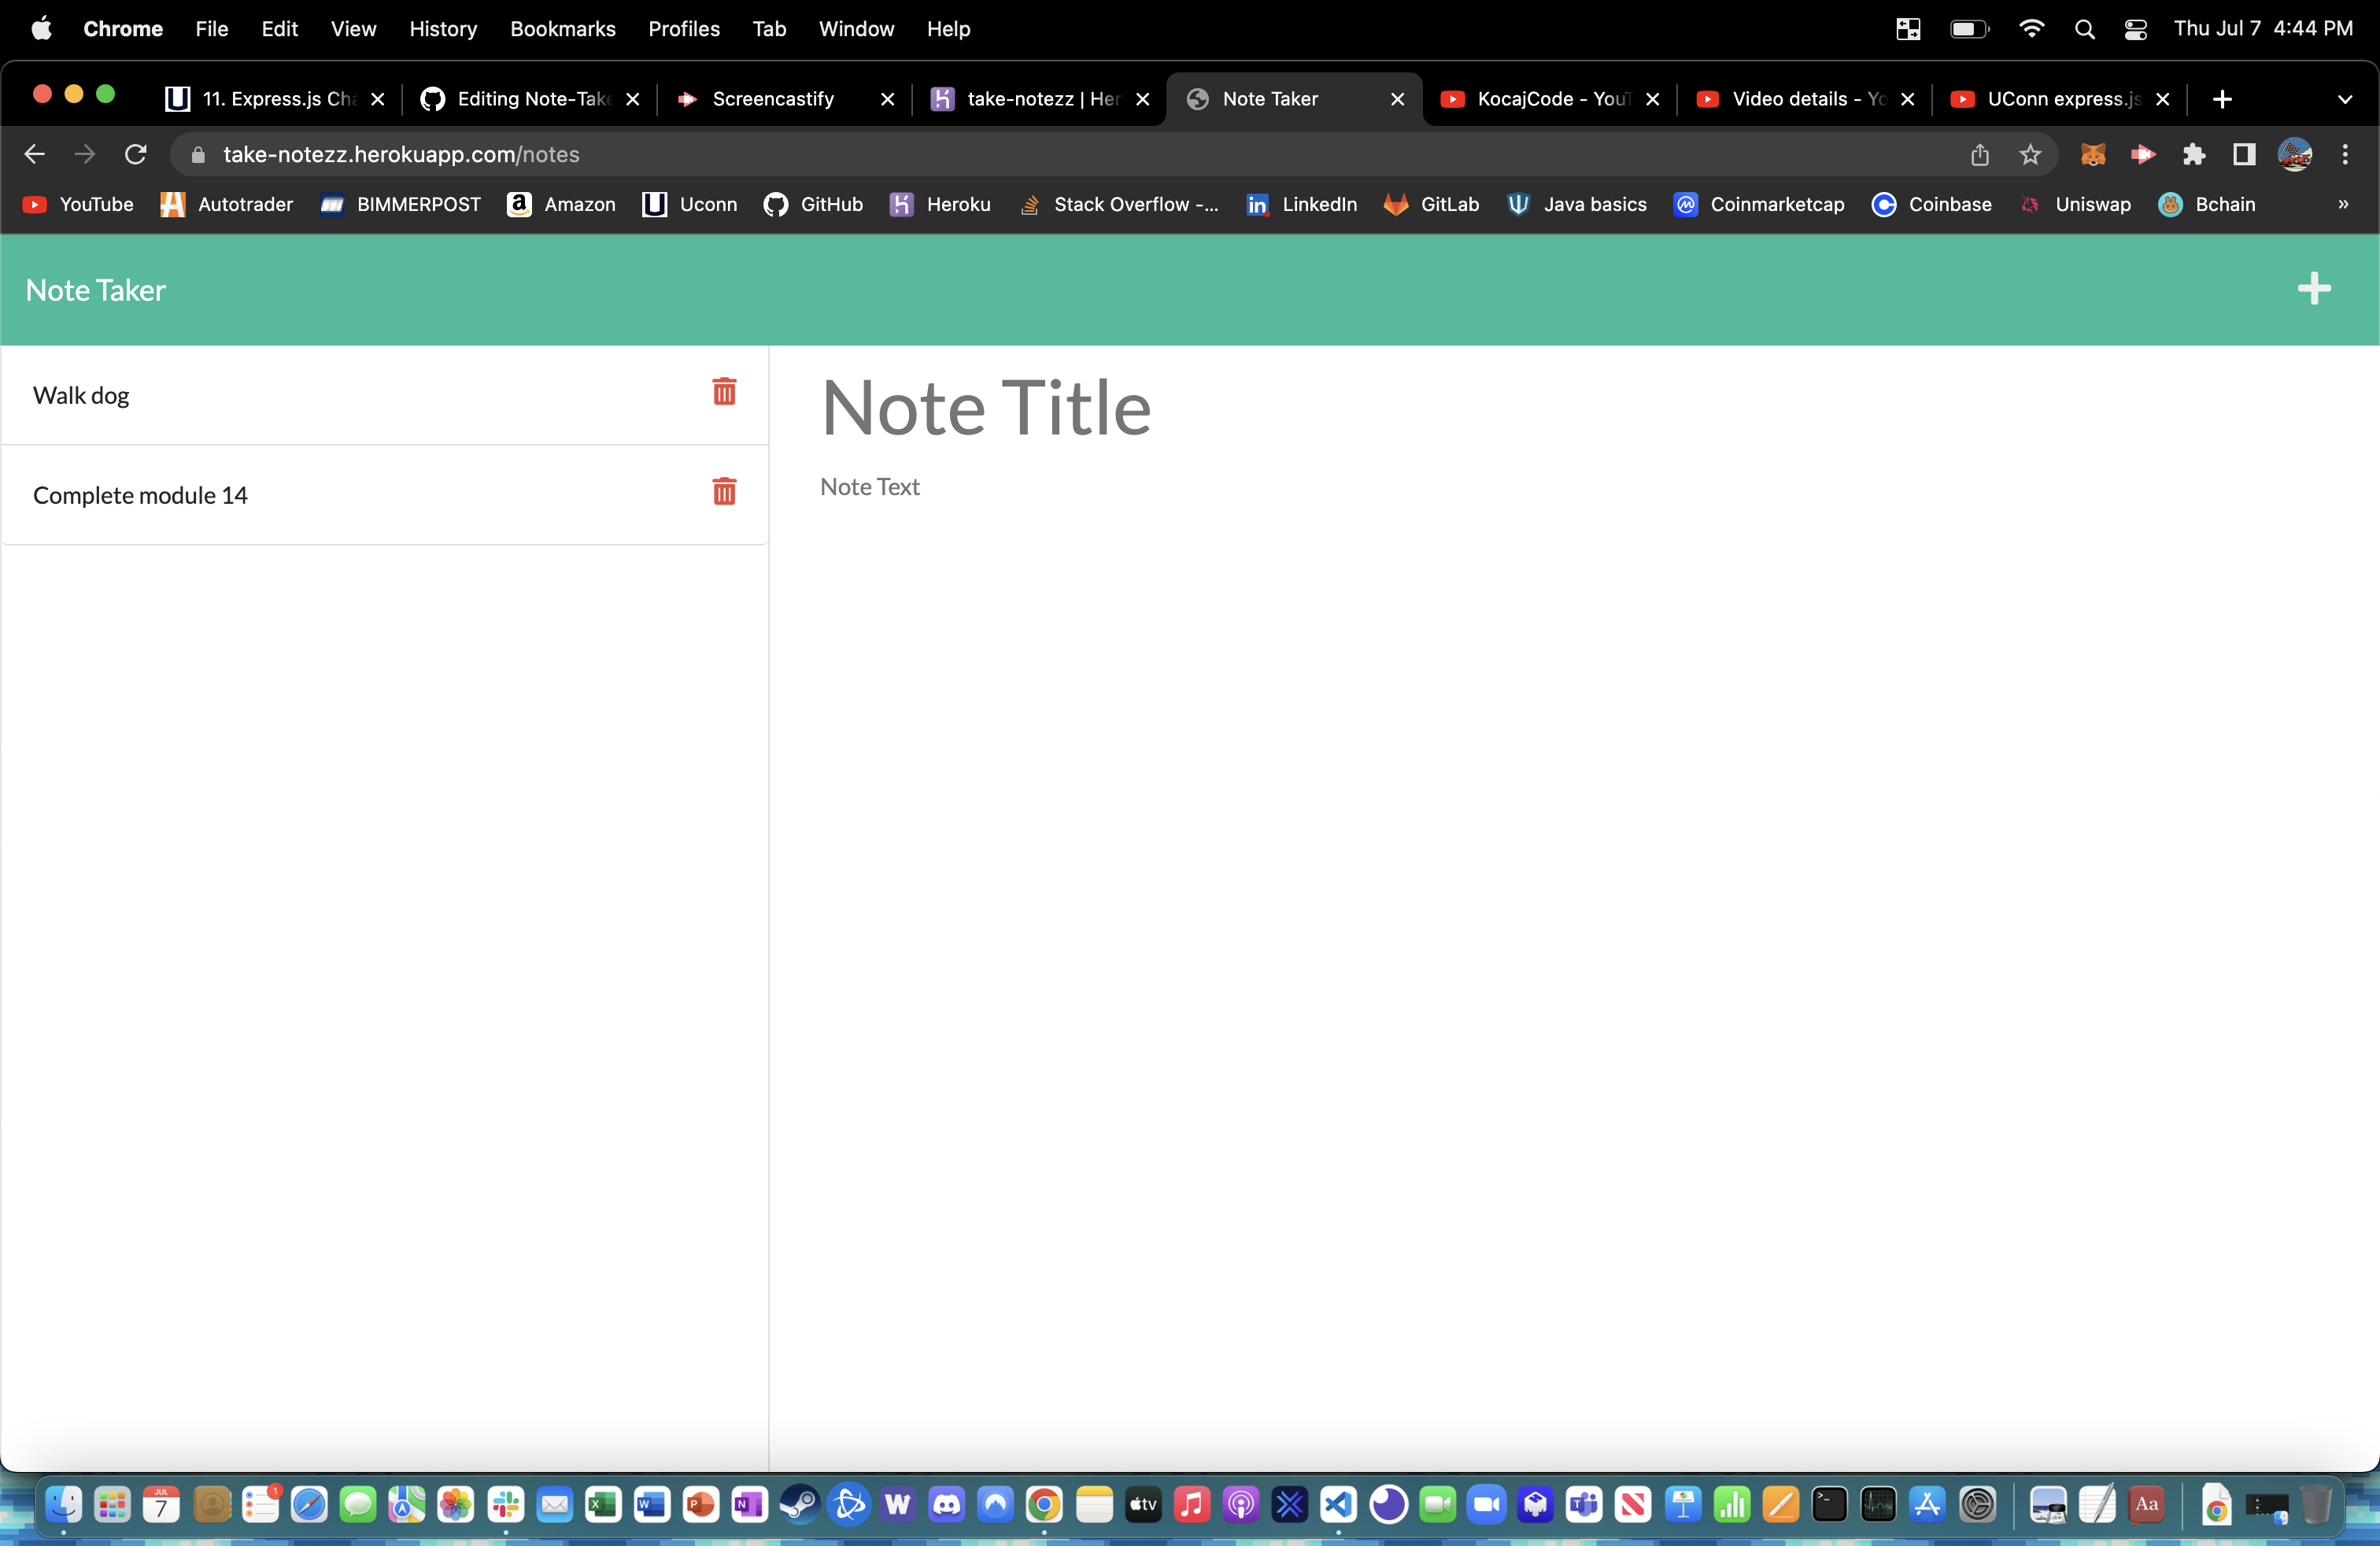The image size is (2380, 1546).
Task: Reload the current page
Action: 135,154
